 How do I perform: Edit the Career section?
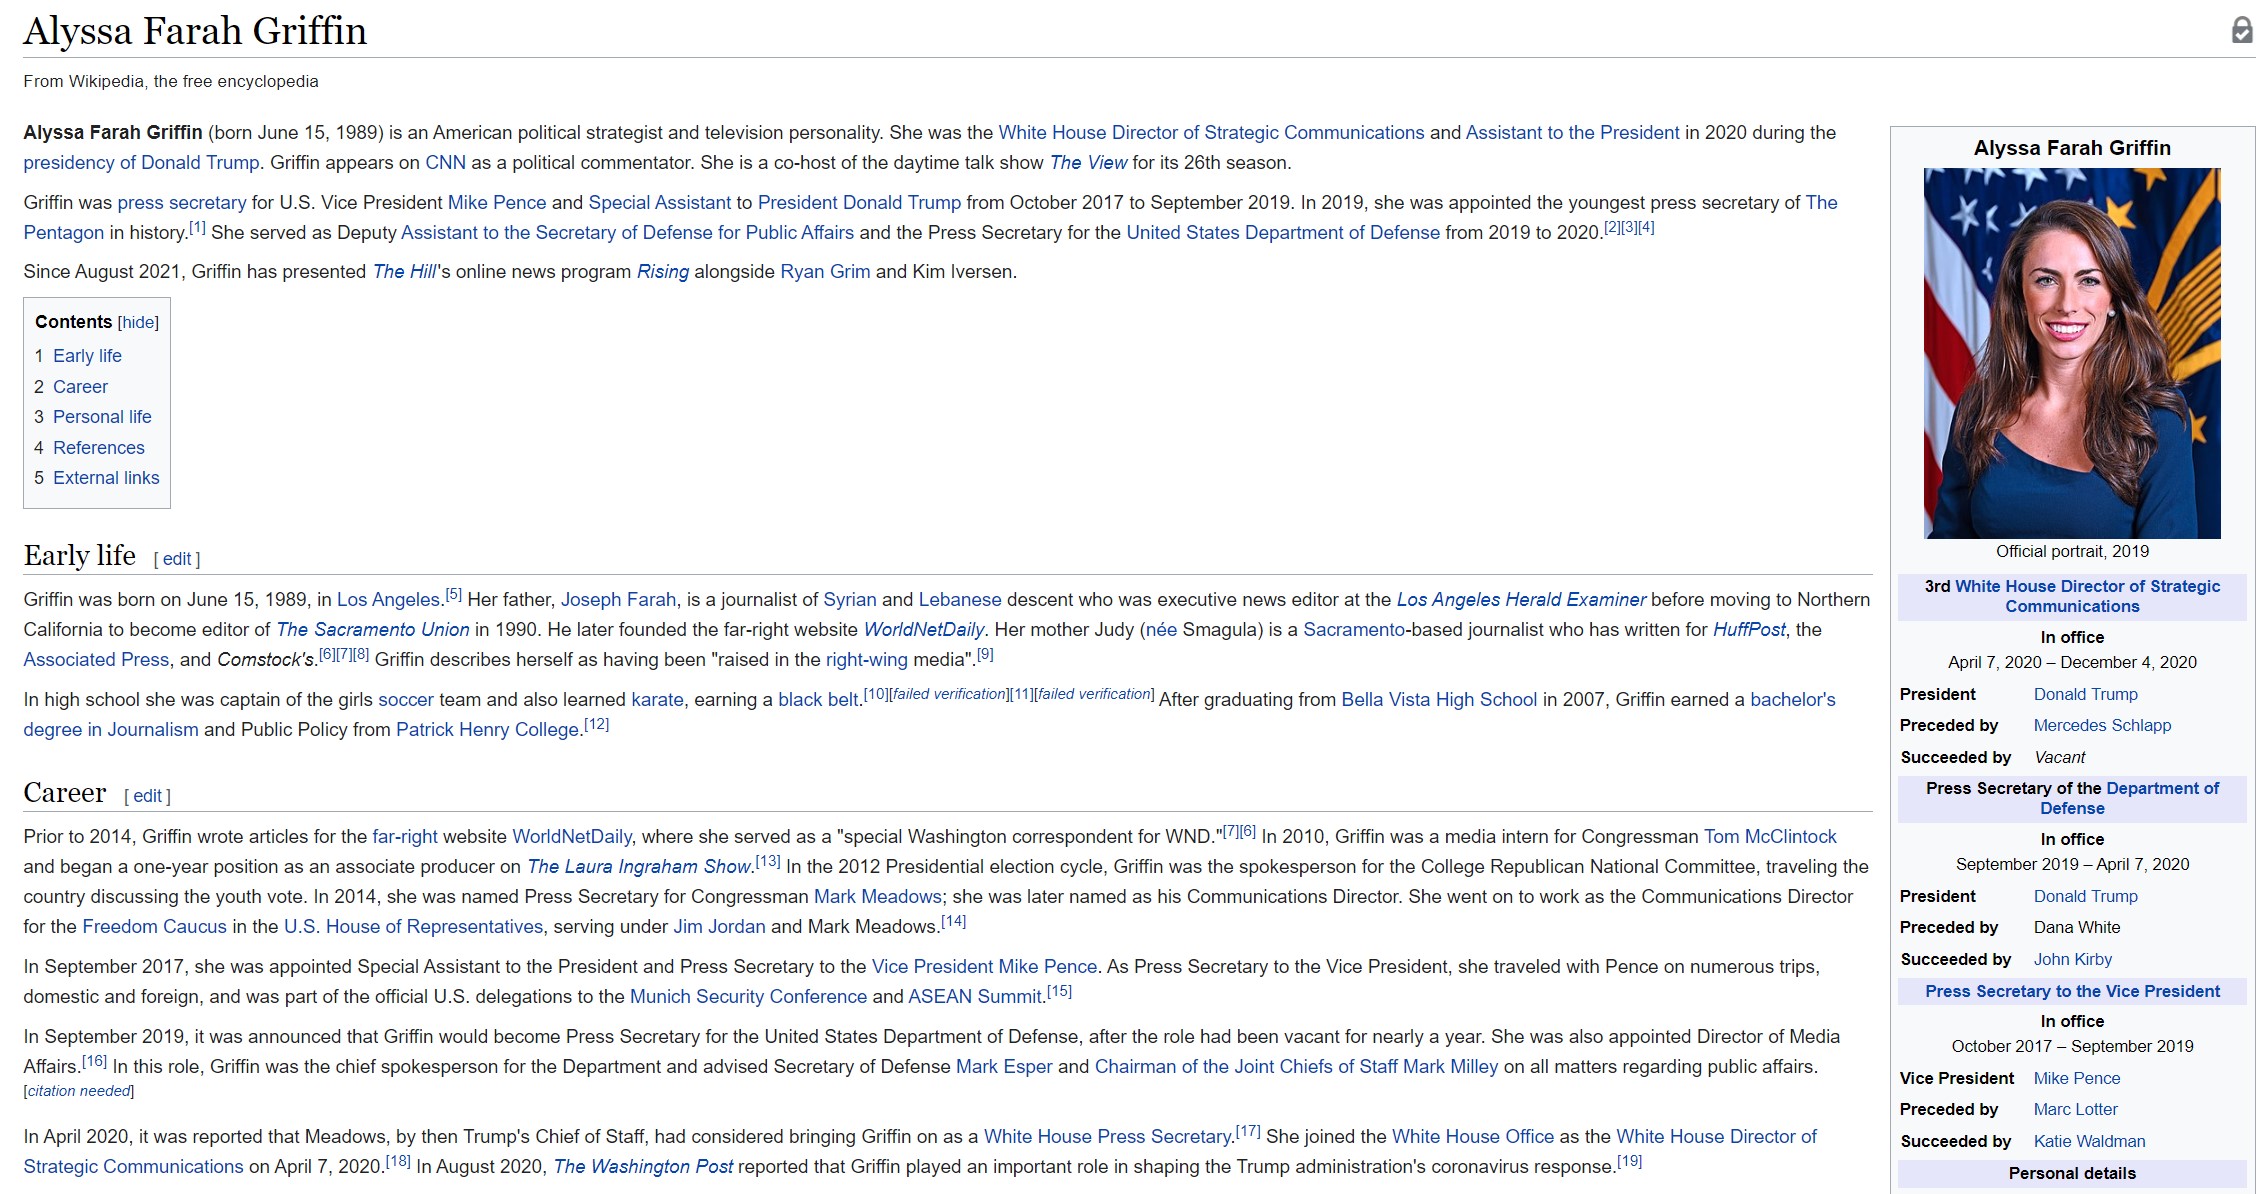pyautogui.click(x=147, y=796)
